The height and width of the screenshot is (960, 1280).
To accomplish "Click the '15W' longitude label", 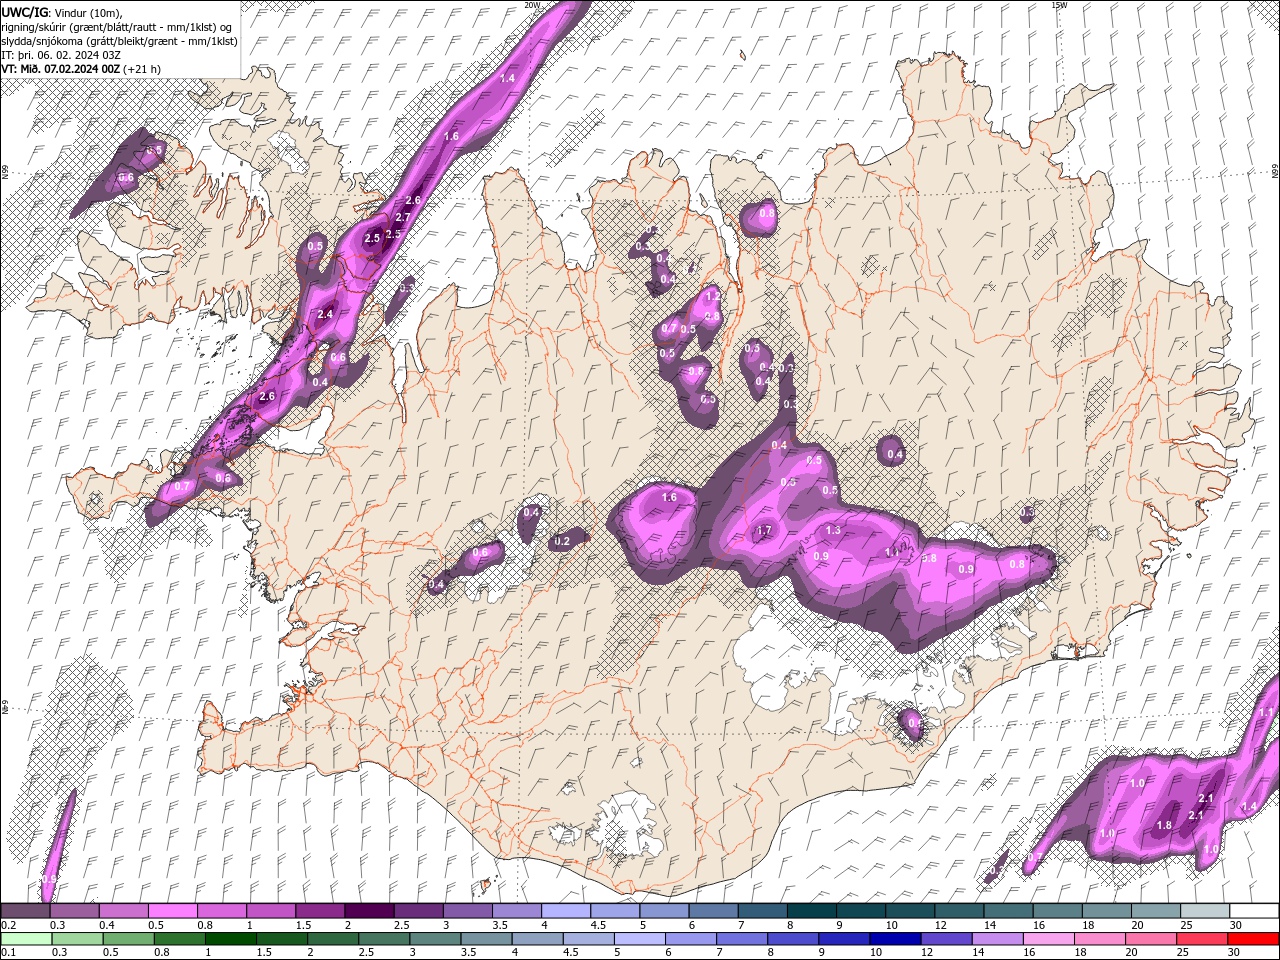I will (x=1059, y=5).
